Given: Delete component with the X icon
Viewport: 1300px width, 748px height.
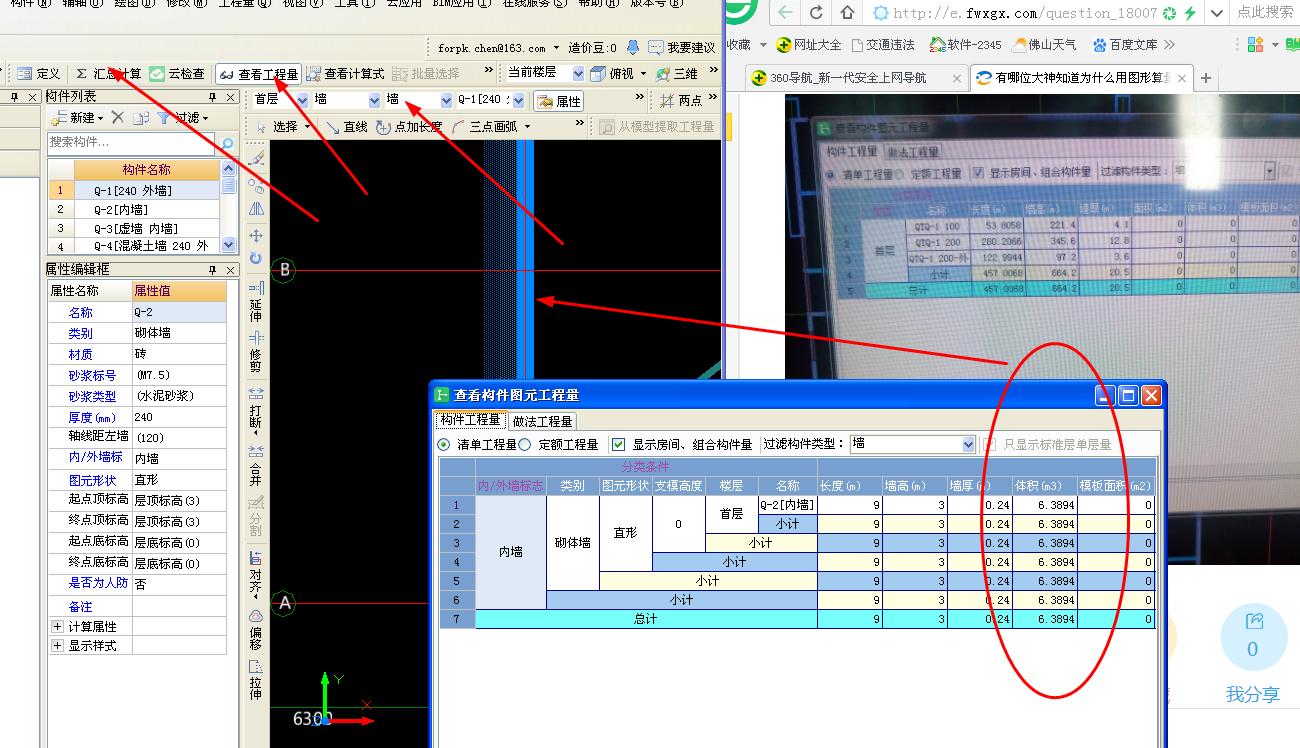Looking at the screenshot, I should click(x=118, y=118).
